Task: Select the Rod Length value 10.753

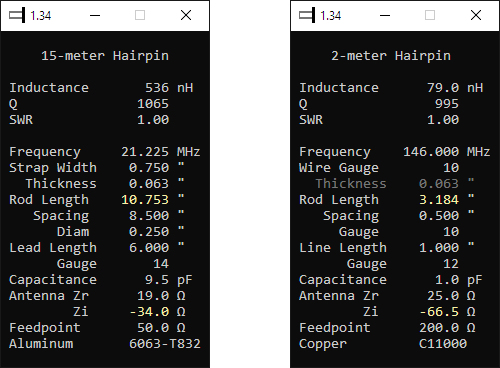Action: click(145, 200)
